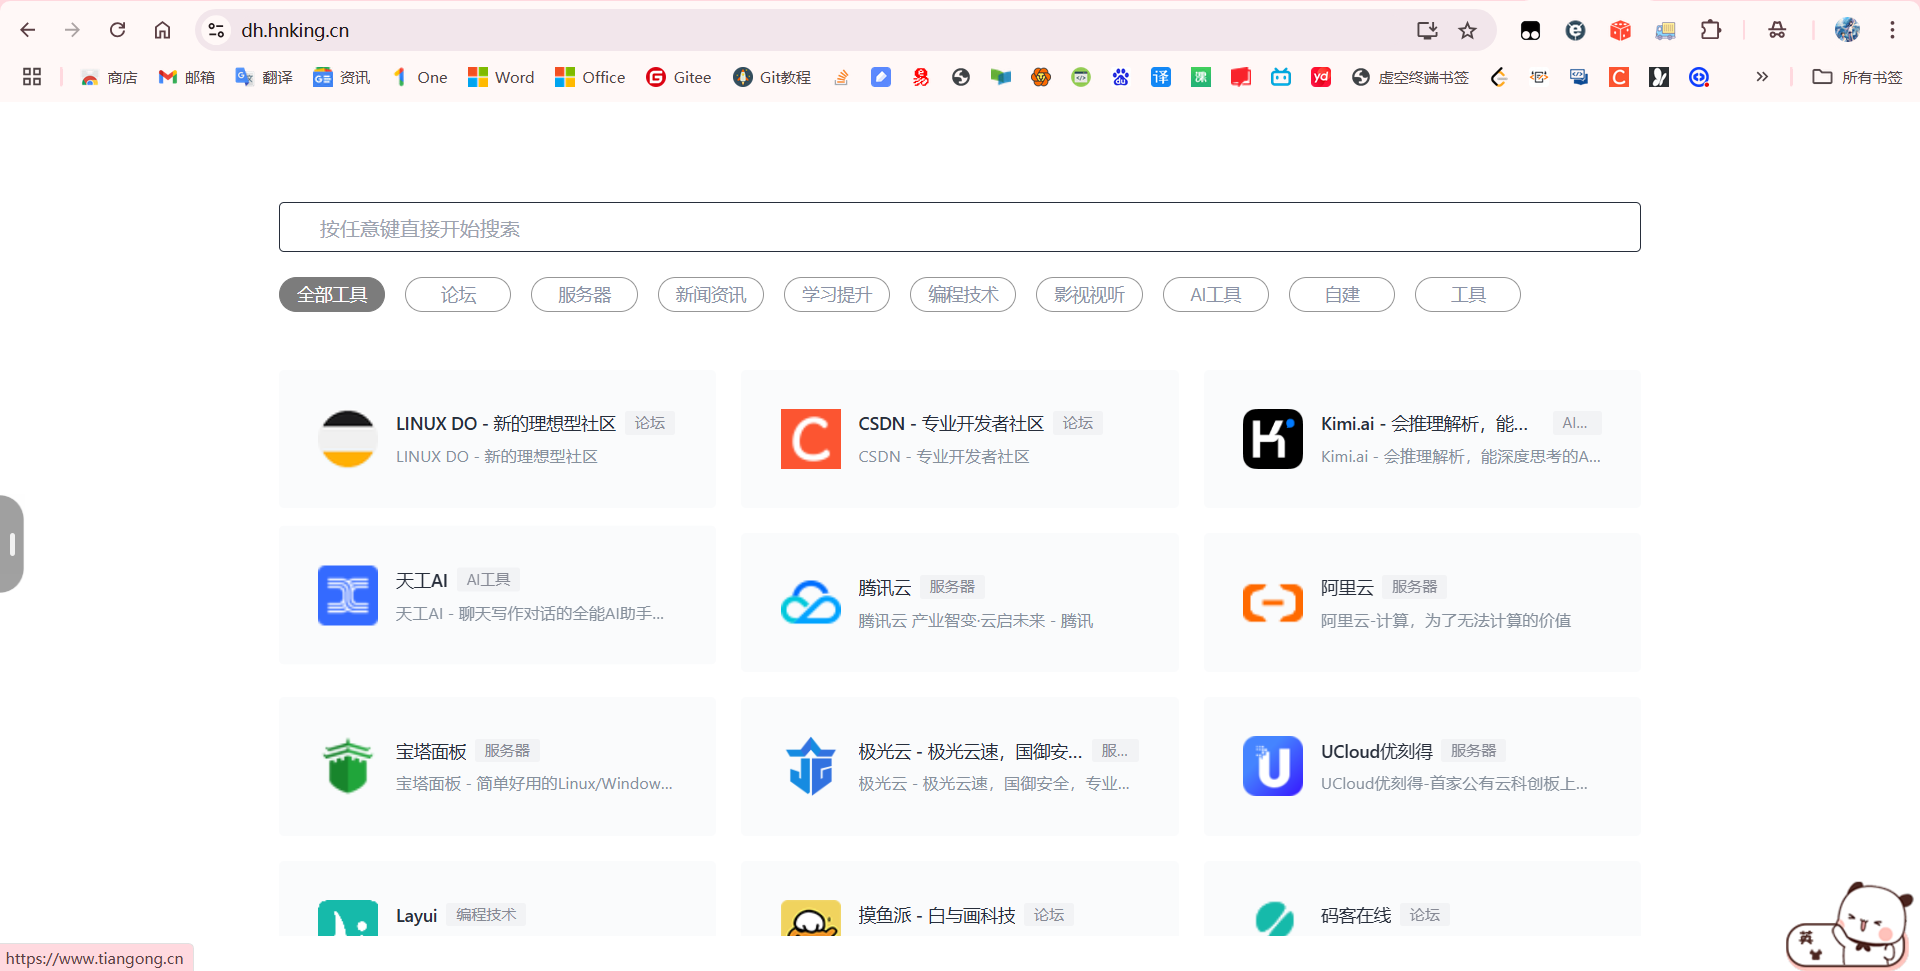The height and width of the screenshot is (971, 1920).
Task: Select the 论坛 category filter
Action: tap(458, 294)
